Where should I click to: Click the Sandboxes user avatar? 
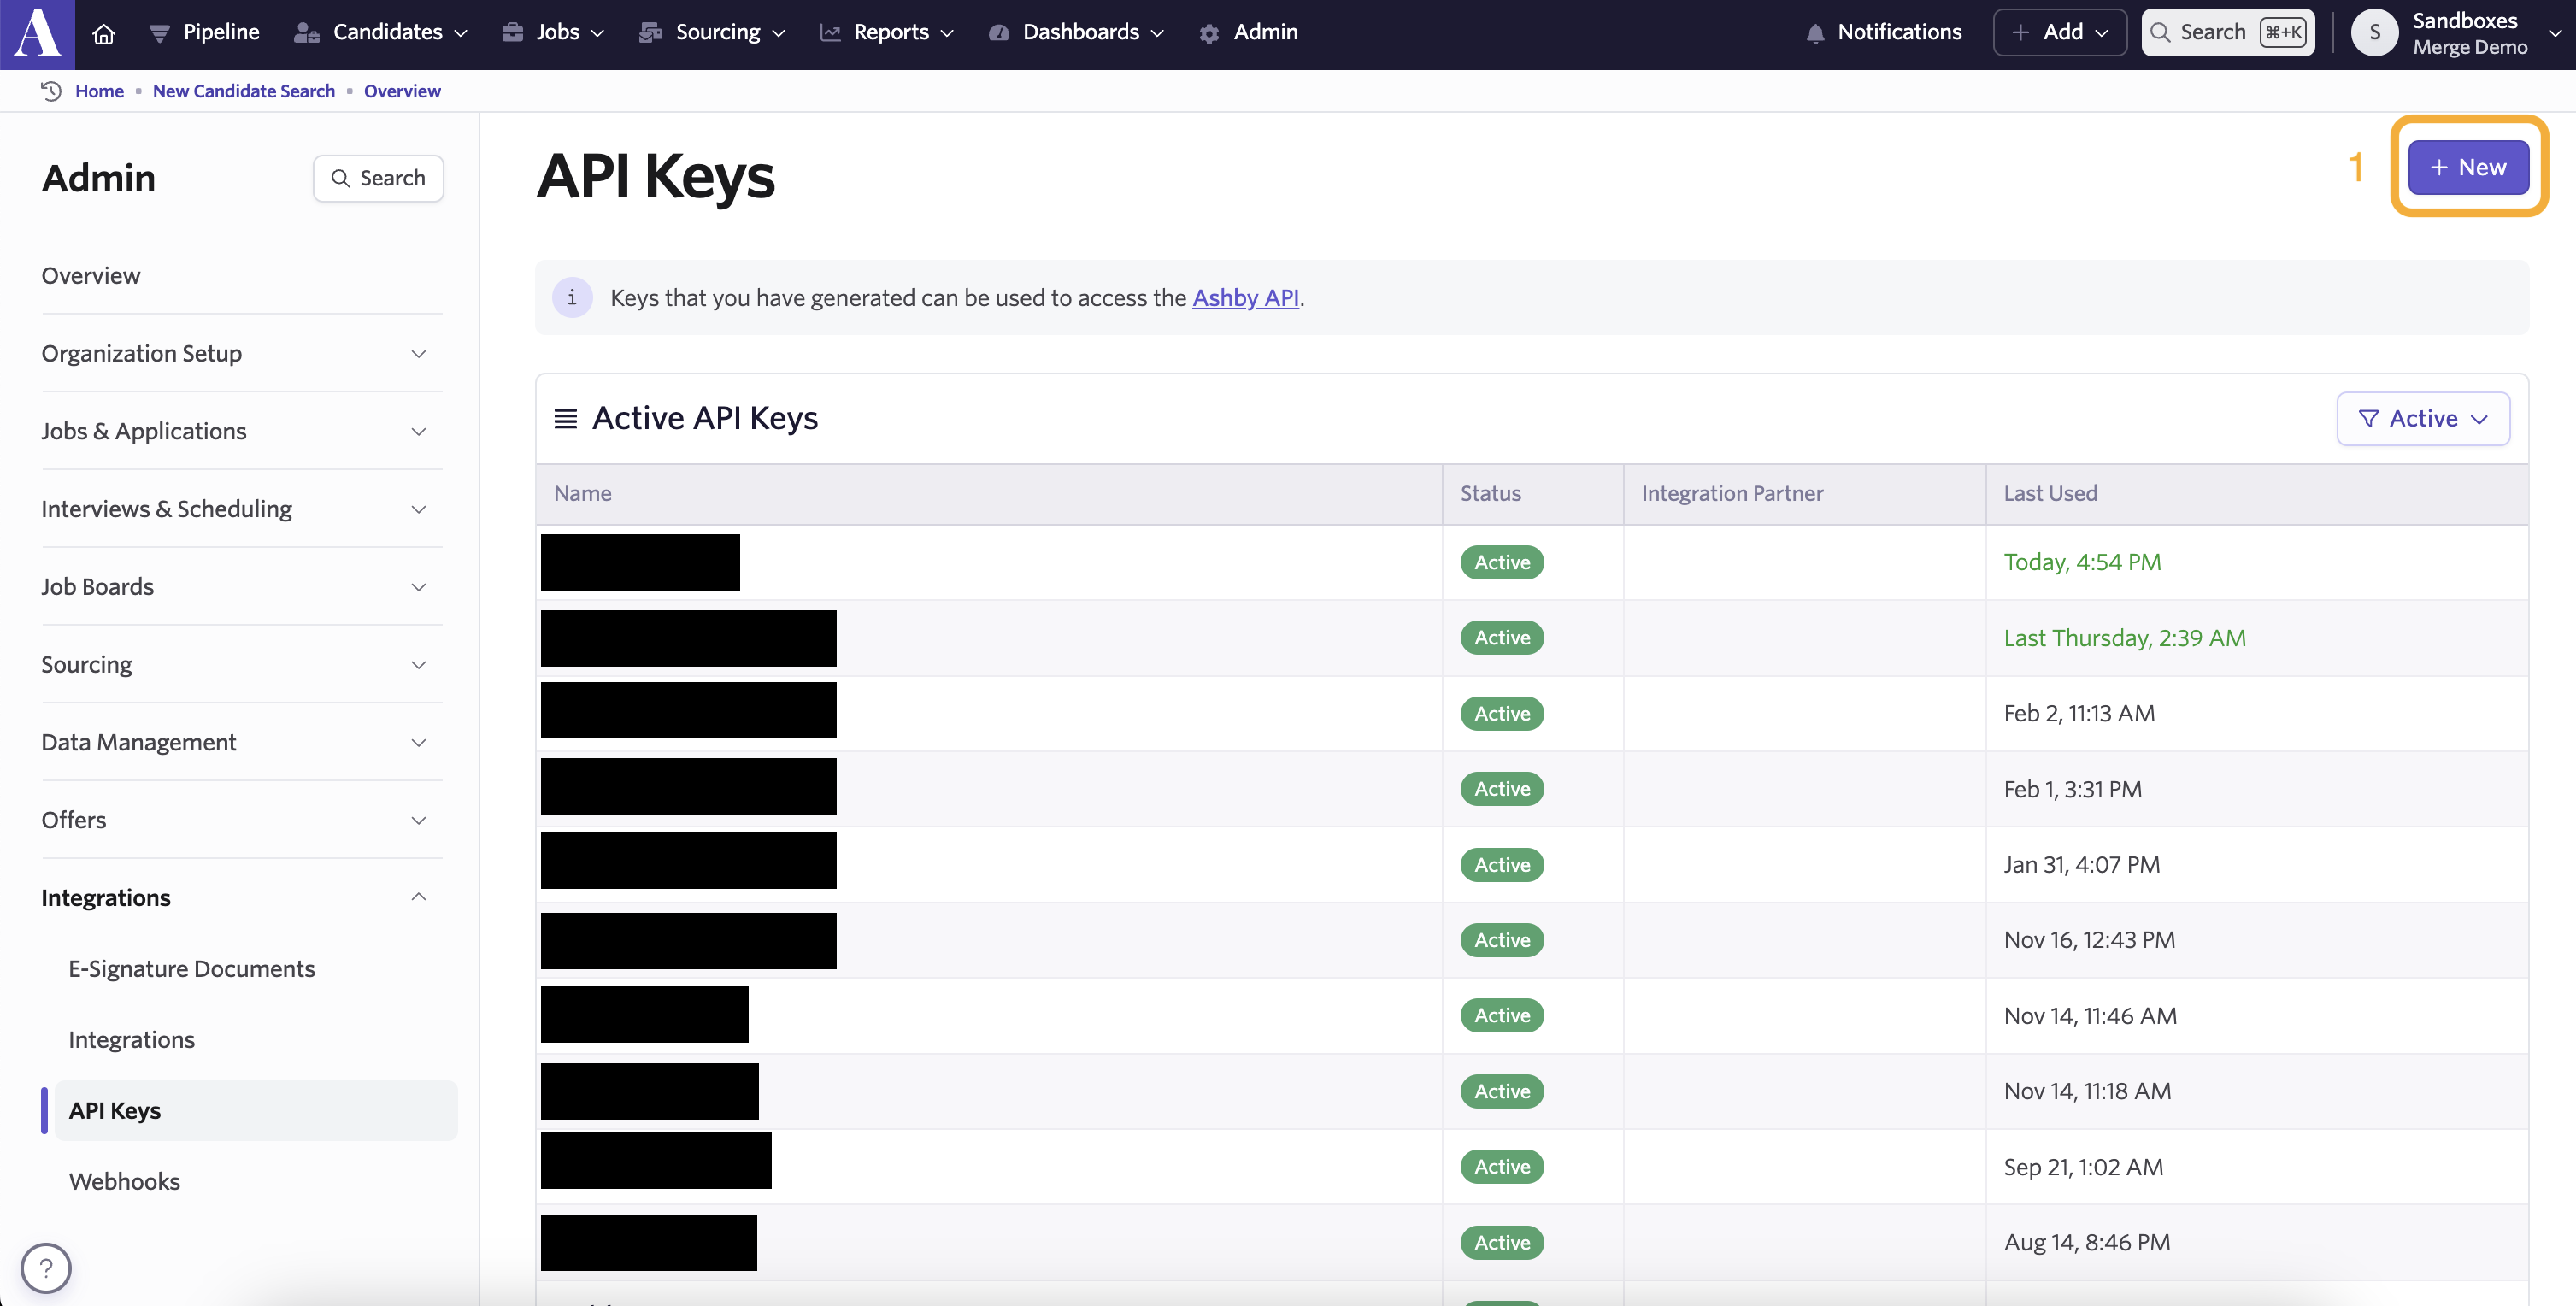click(2374, 33)
